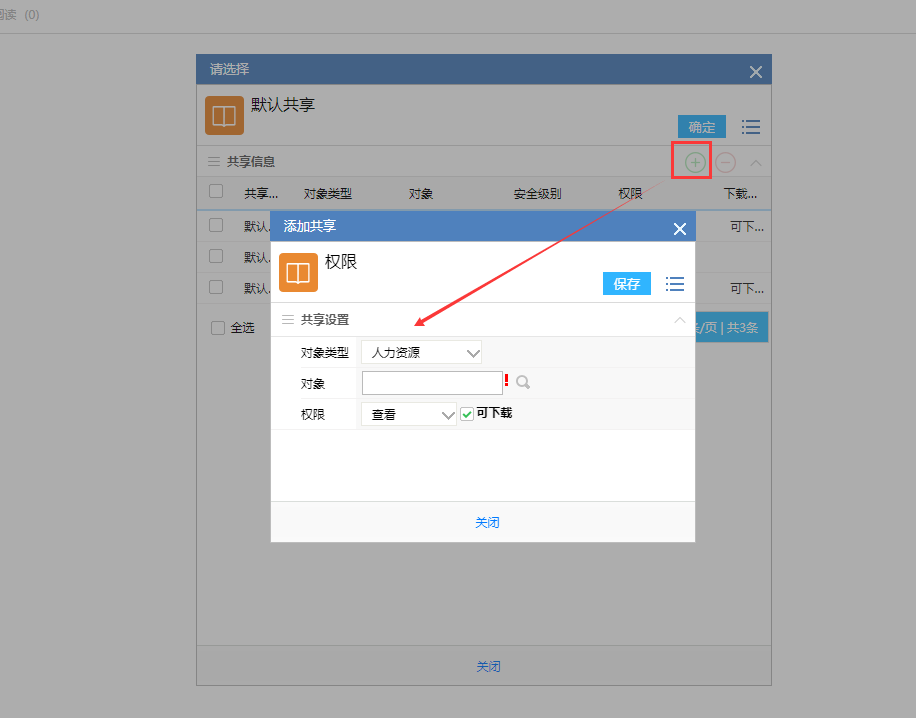916x718 pixels.
Task: Toggle the table header select-all checkbox
Action: point(216,192)
